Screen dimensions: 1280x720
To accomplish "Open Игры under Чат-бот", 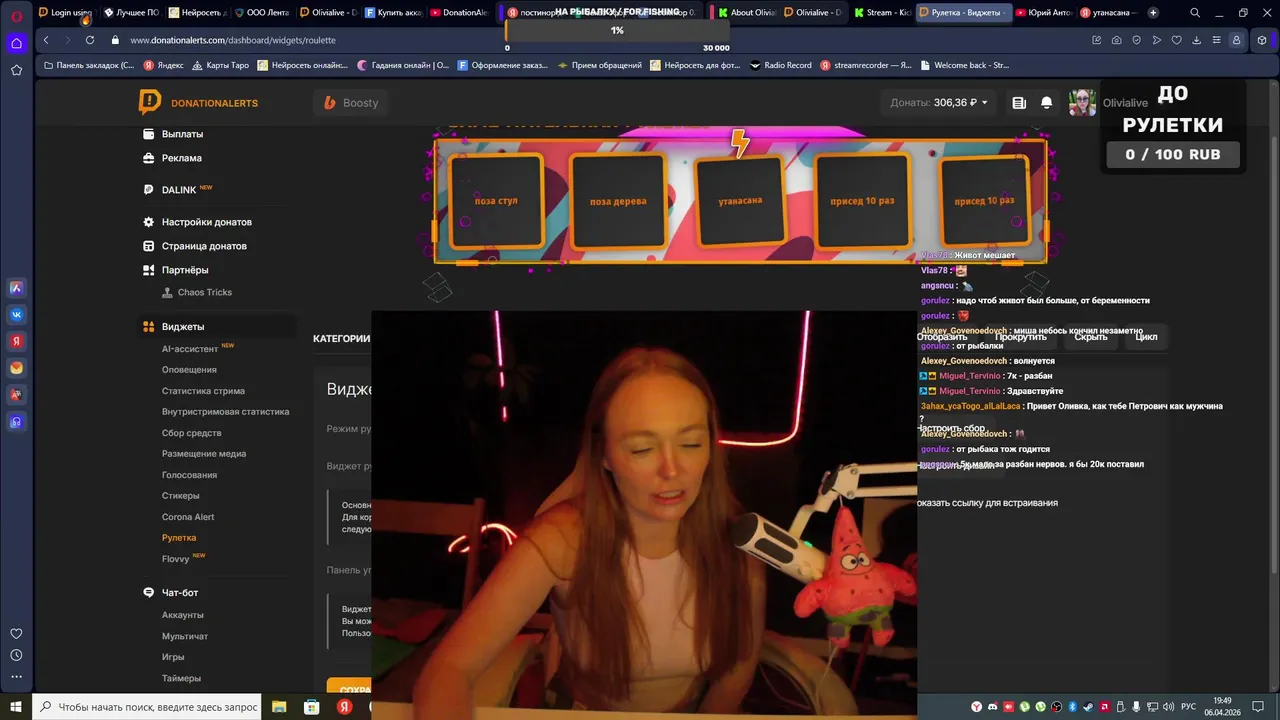I will (x=173, y=657).
